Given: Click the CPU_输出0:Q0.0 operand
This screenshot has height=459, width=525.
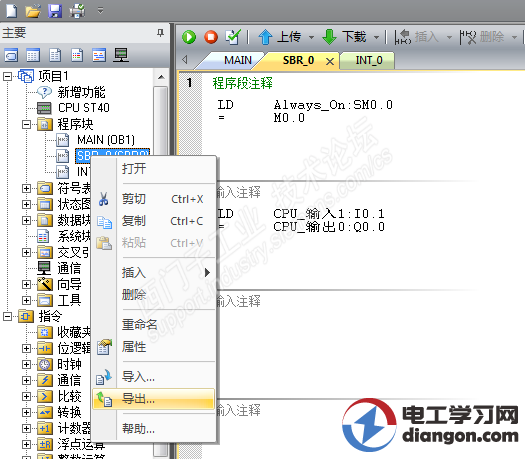Looking at the screenshot, I should pyautogui.click(x=329, y=227).
